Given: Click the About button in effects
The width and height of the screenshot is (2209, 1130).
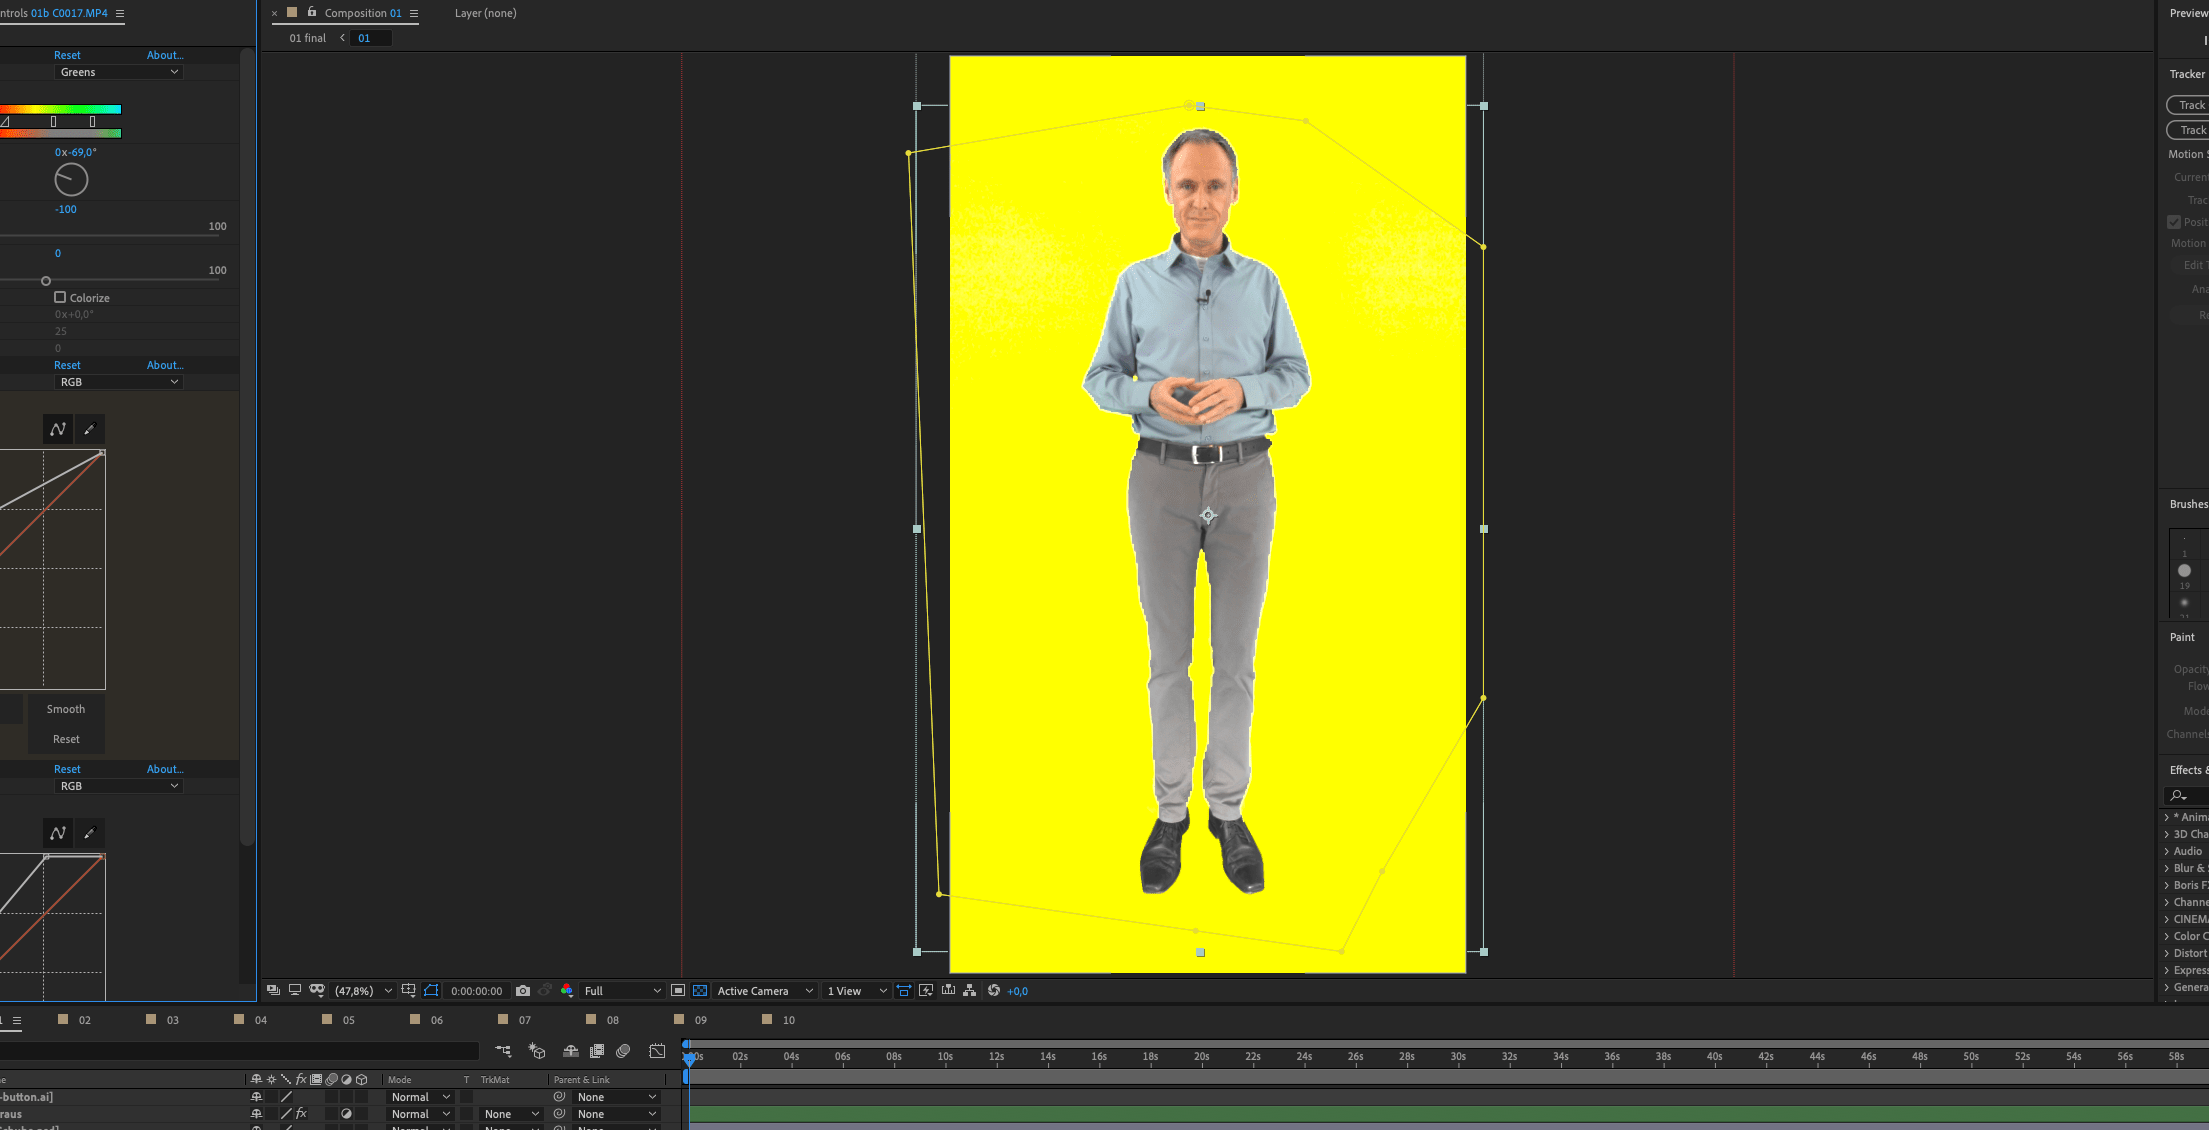Looking at the screenshot, I should pos(163,55).
